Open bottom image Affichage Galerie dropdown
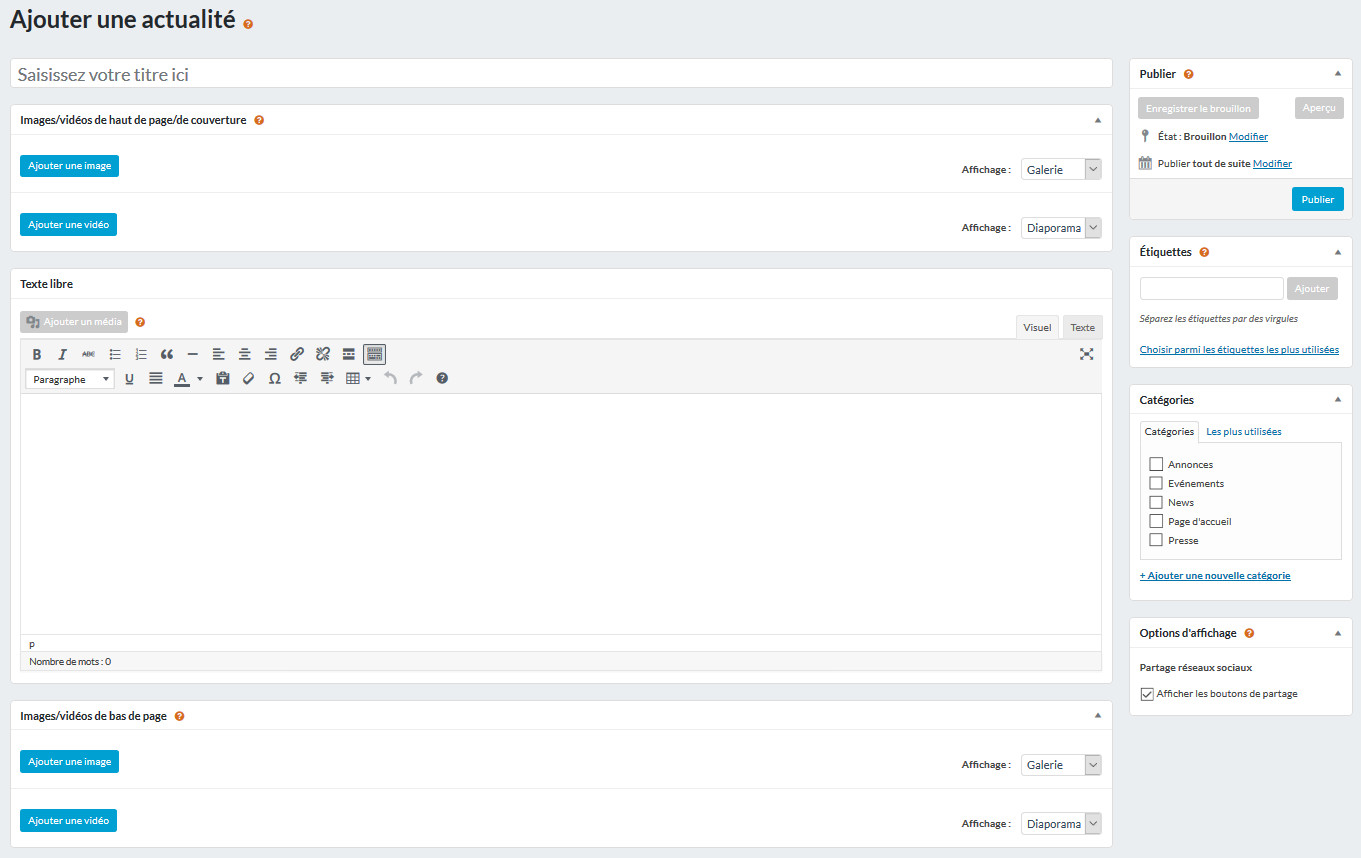Screen dimensions: 1361x858 [1061, 765]
